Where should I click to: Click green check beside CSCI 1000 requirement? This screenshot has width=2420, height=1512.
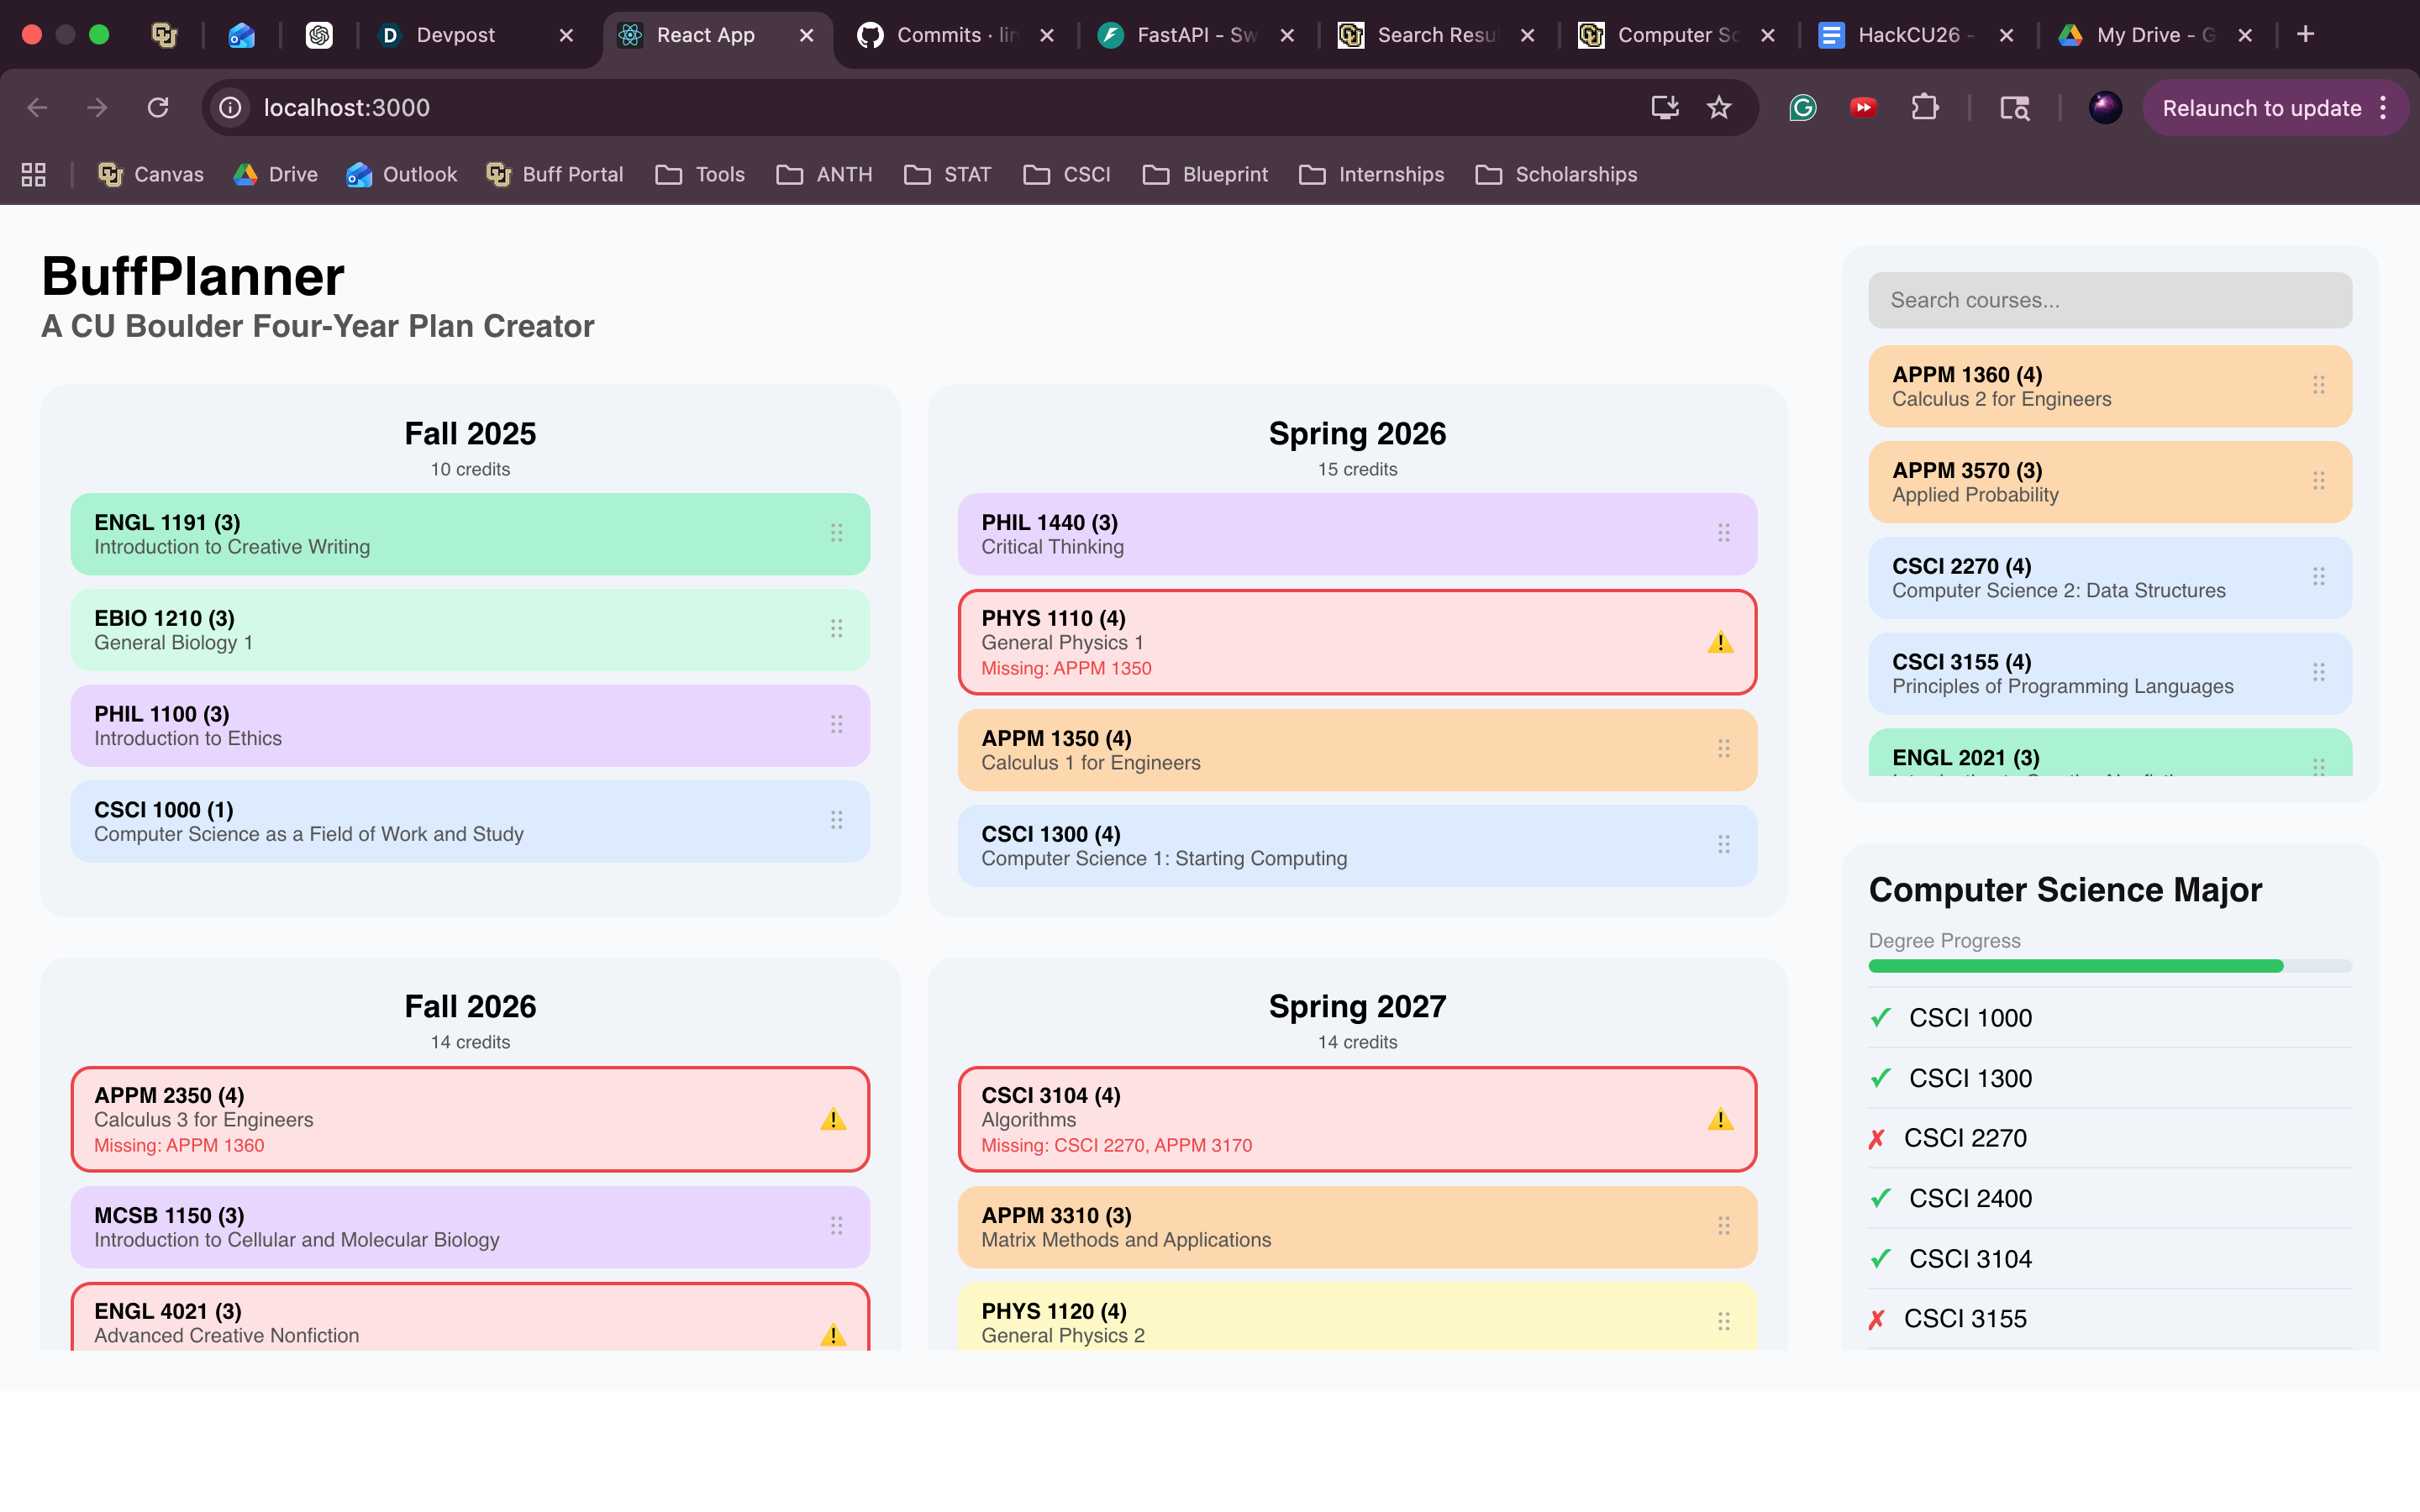(x=1880, y=1018)
